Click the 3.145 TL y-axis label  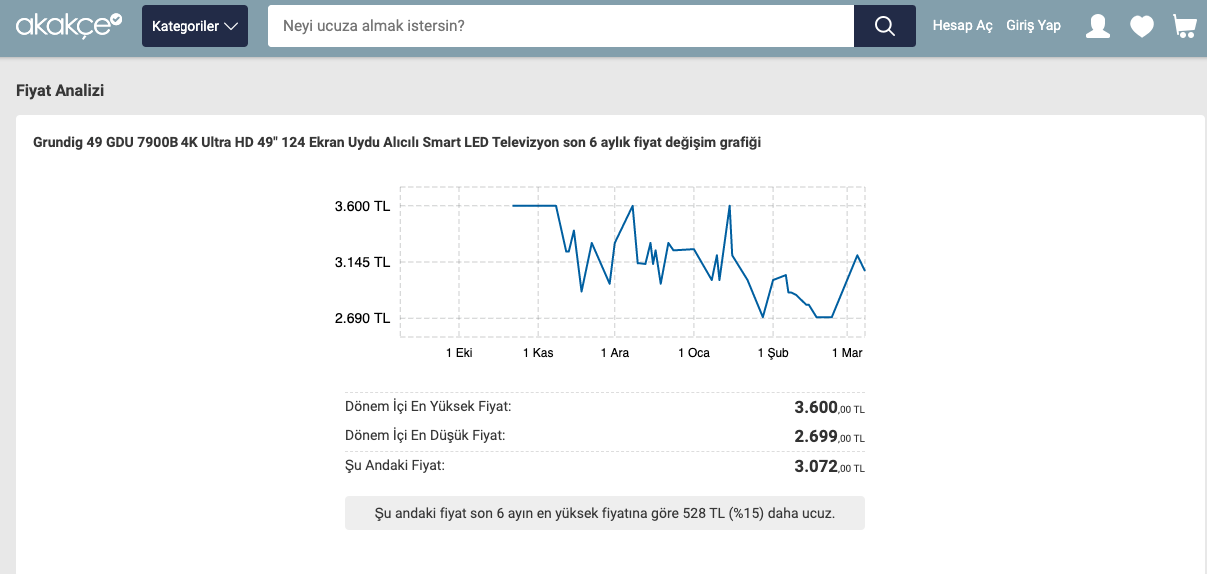click(x=362, y=262)
